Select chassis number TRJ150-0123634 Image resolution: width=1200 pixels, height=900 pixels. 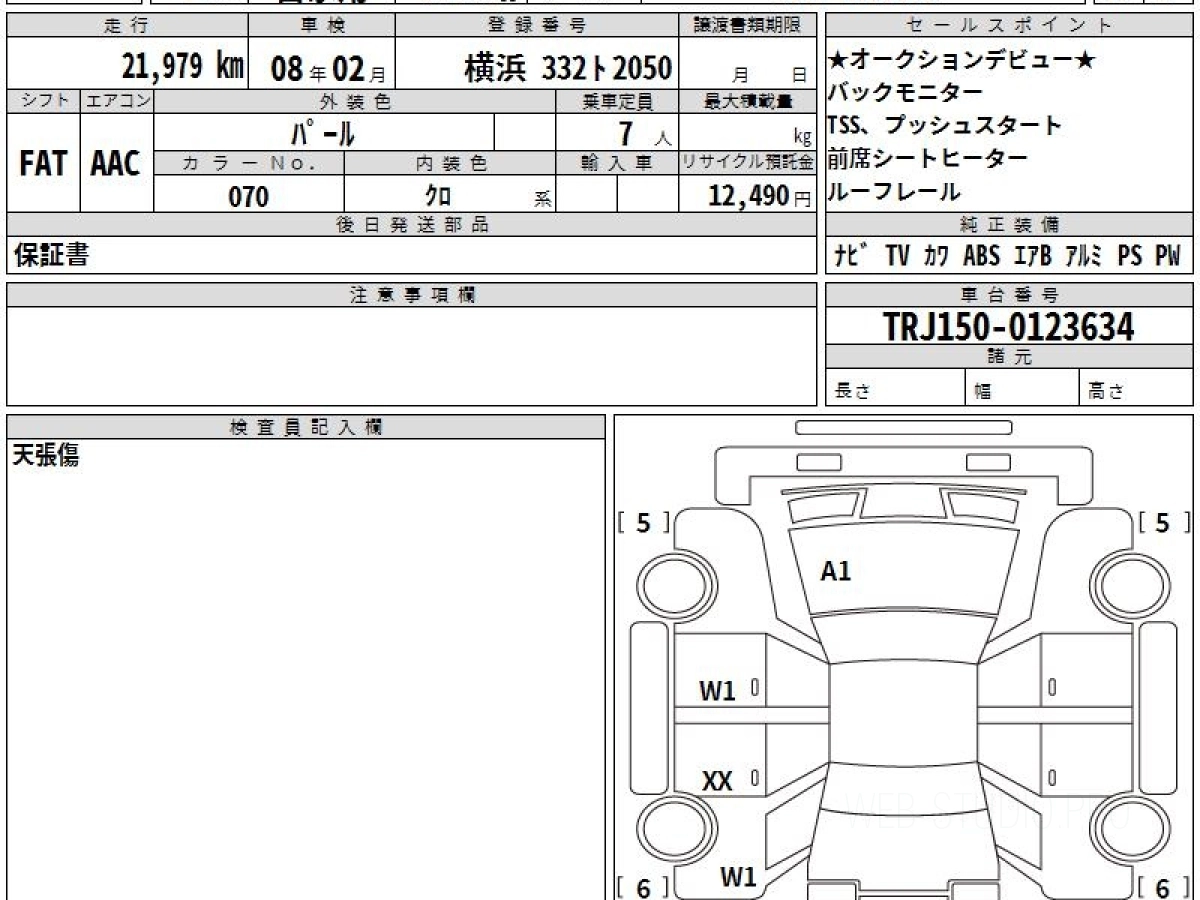coord(1009,326)
